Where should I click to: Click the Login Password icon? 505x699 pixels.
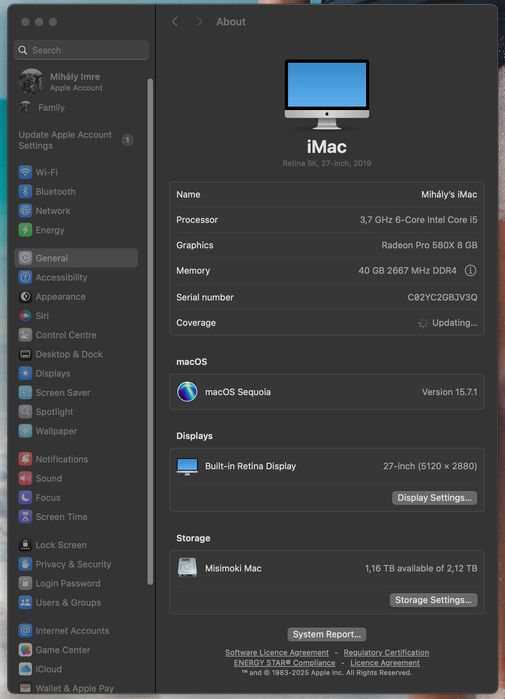coord(25,583)
